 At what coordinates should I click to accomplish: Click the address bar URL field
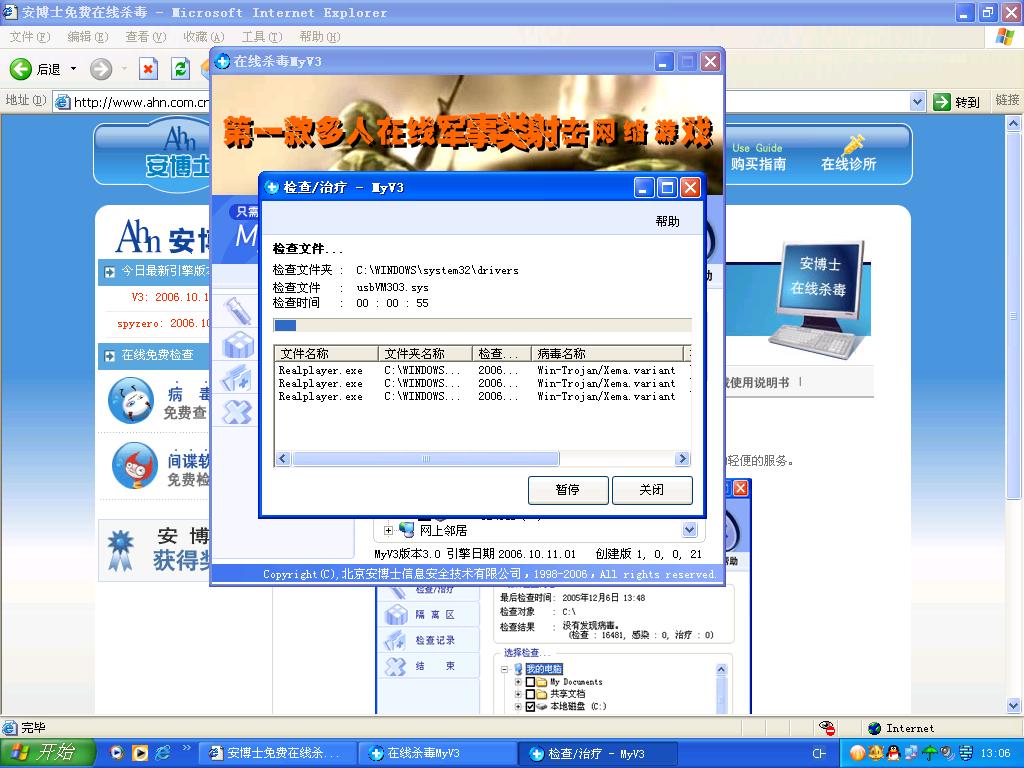click(x=131, y=101)
